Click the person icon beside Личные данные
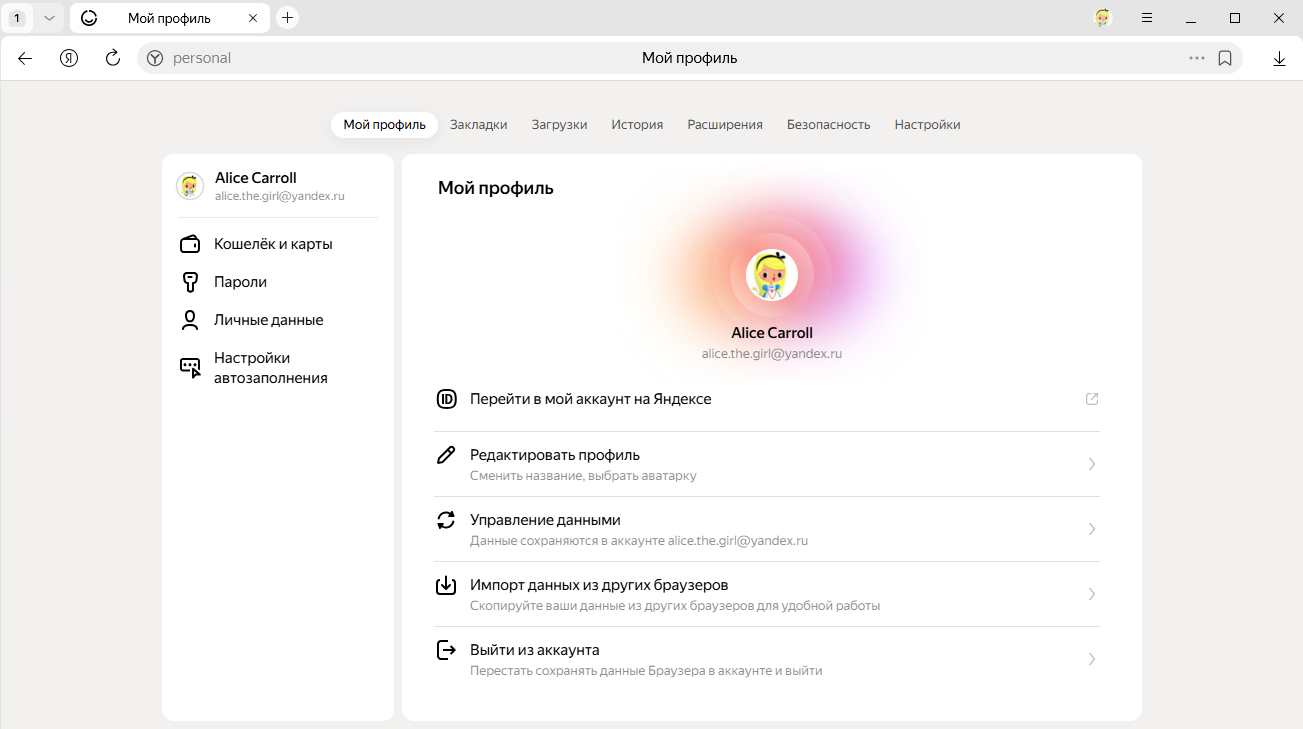The image size is (1303, 729). click(x=190, y=320)
